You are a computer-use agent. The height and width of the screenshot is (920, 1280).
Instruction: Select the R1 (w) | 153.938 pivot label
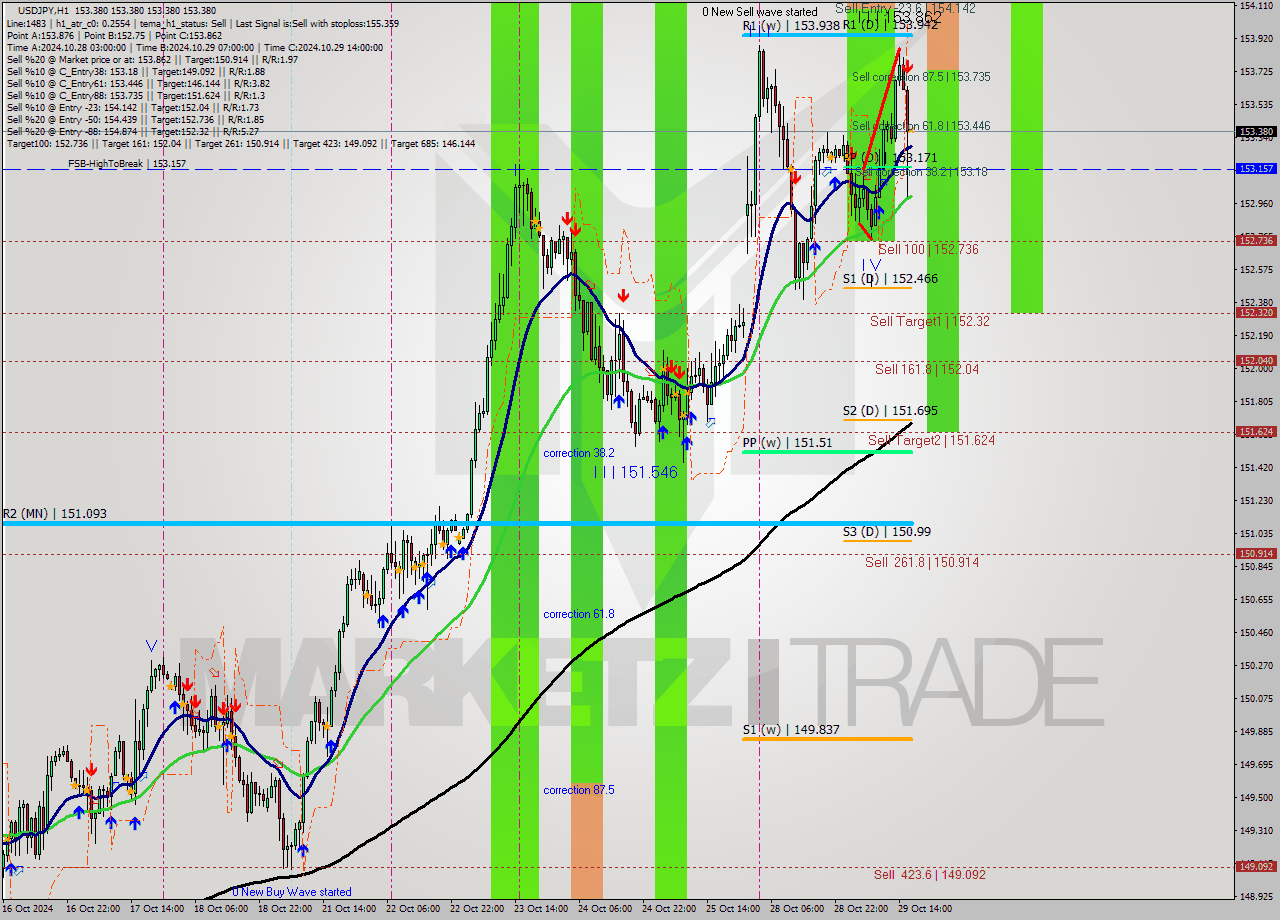pos(790,26)
